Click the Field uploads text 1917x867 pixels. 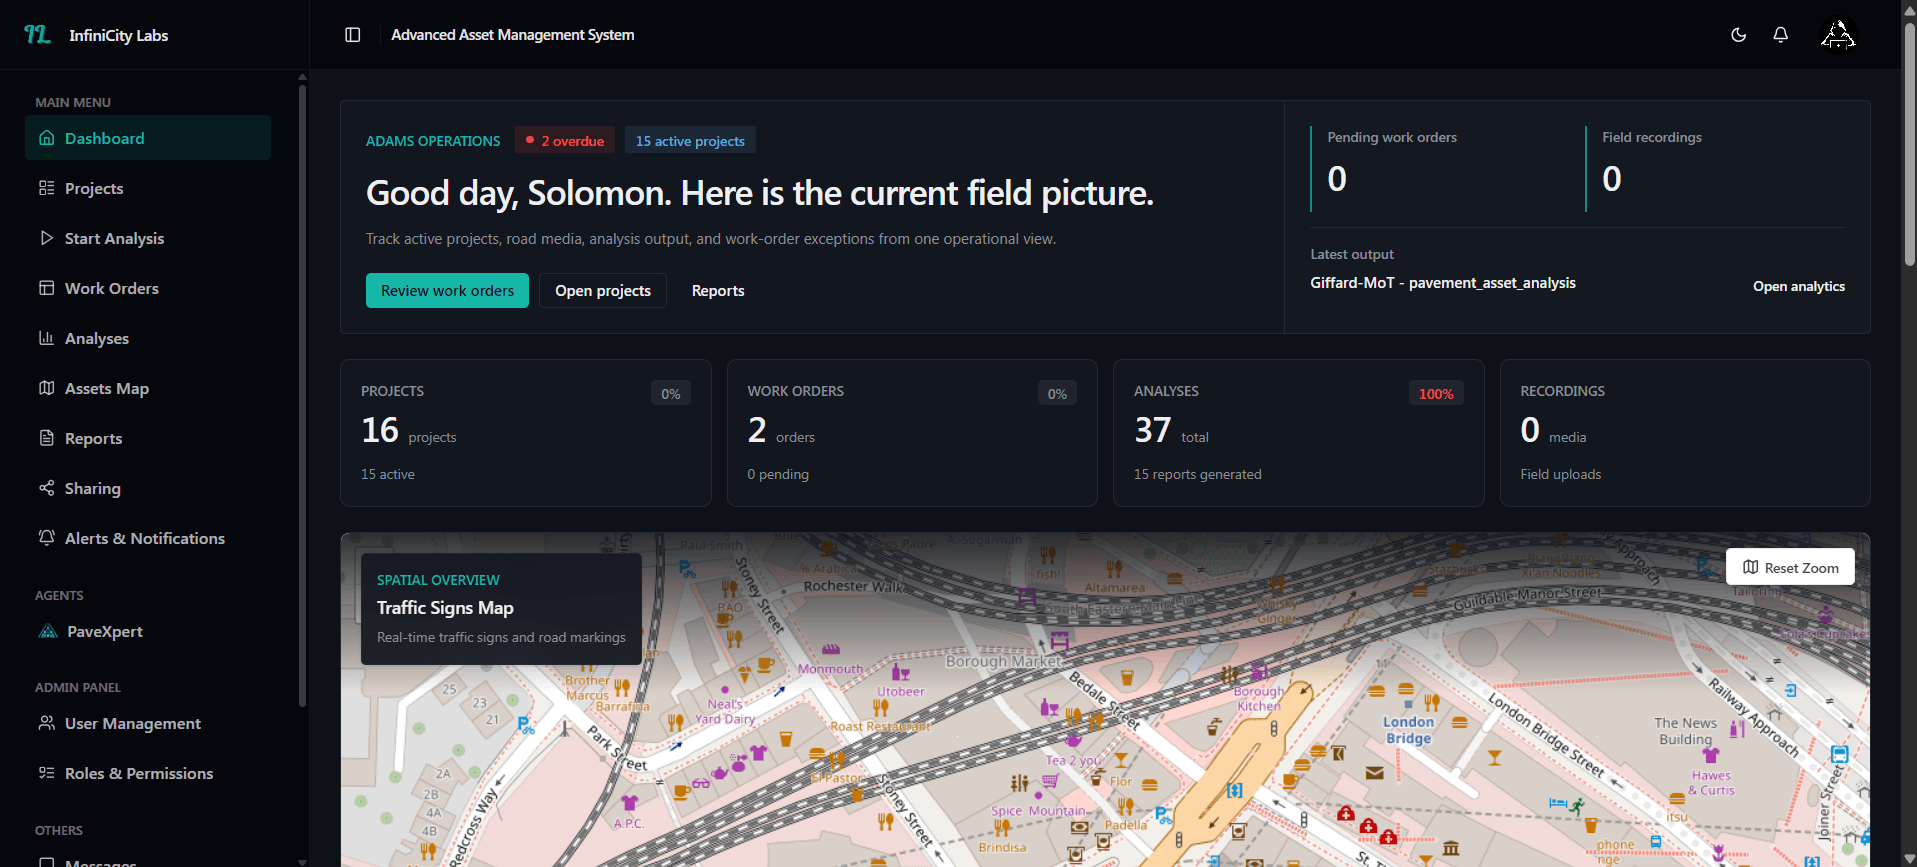pos(1560,474)
